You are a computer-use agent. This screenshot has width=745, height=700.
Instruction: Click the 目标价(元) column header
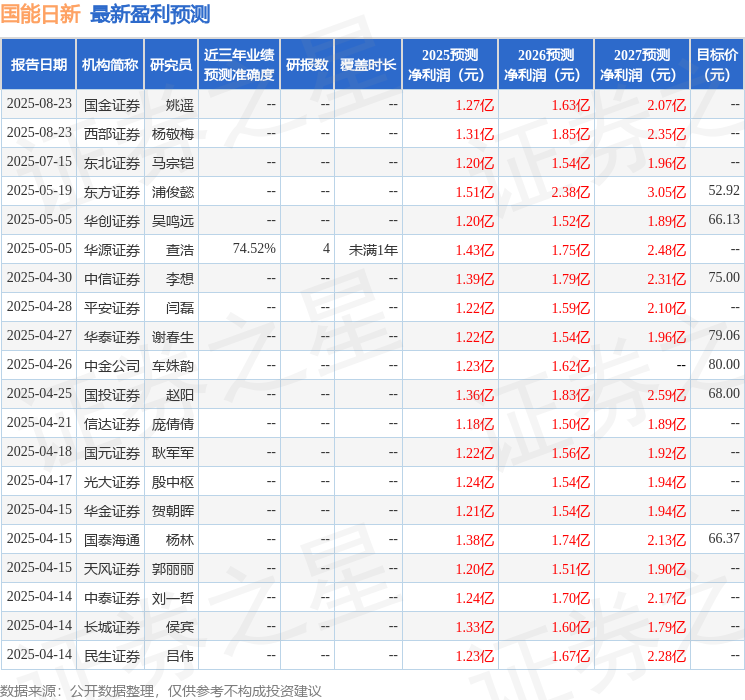pos(717,65)
